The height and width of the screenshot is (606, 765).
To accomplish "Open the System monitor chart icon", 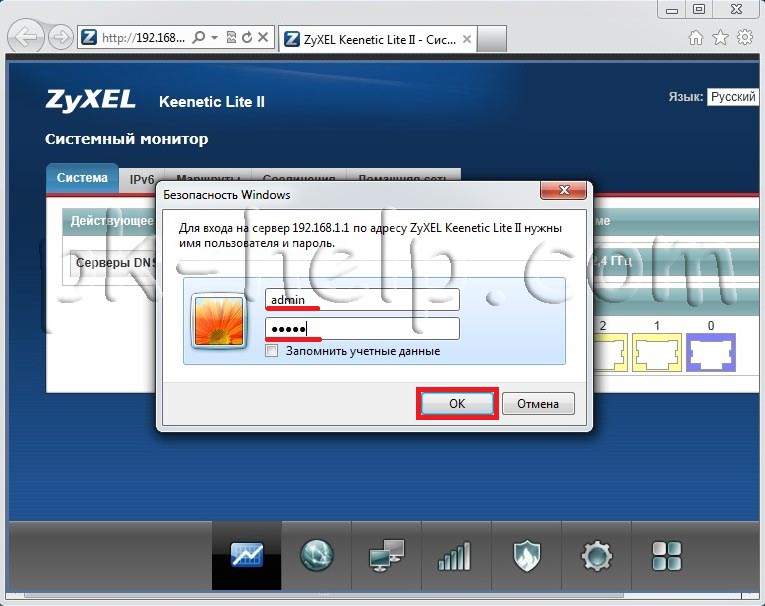I will pyautogui.click(x=246, y=555).
